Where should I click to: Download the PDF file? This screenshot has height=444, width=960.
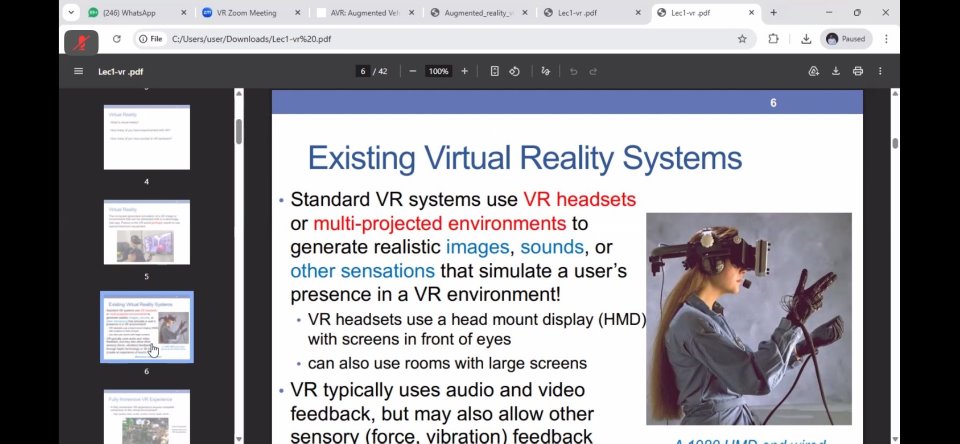coord(836,71)
